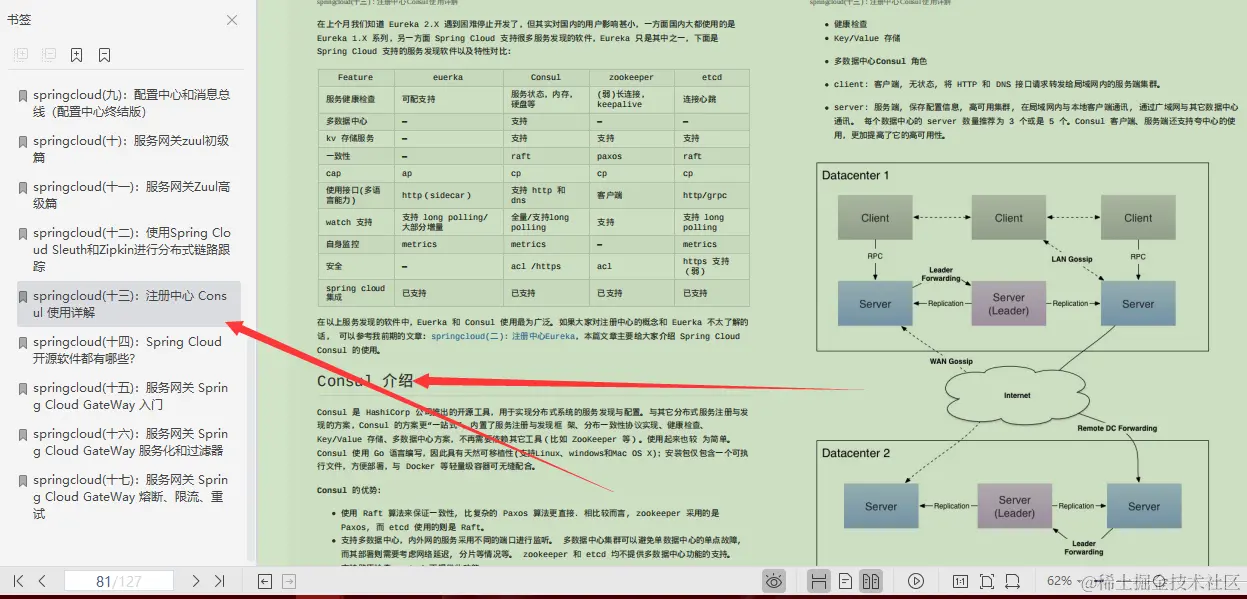1247x599 pixels.
Task: Click the fit-to-width icon
Action: tap(1013, 580)
